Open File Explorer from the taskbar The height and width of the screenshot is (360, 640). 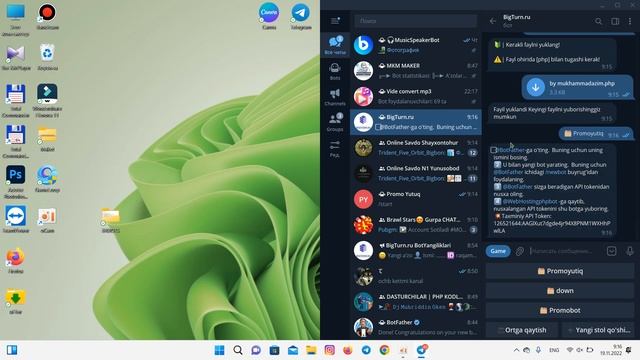(311, 350)
